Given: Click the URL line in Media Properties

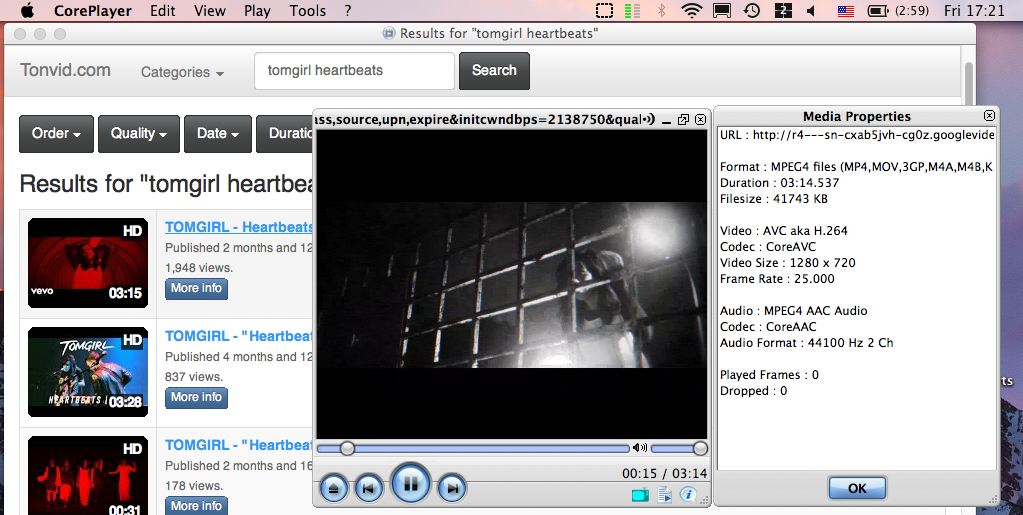Looking at the screenshot, I should [x=857, y=135].
